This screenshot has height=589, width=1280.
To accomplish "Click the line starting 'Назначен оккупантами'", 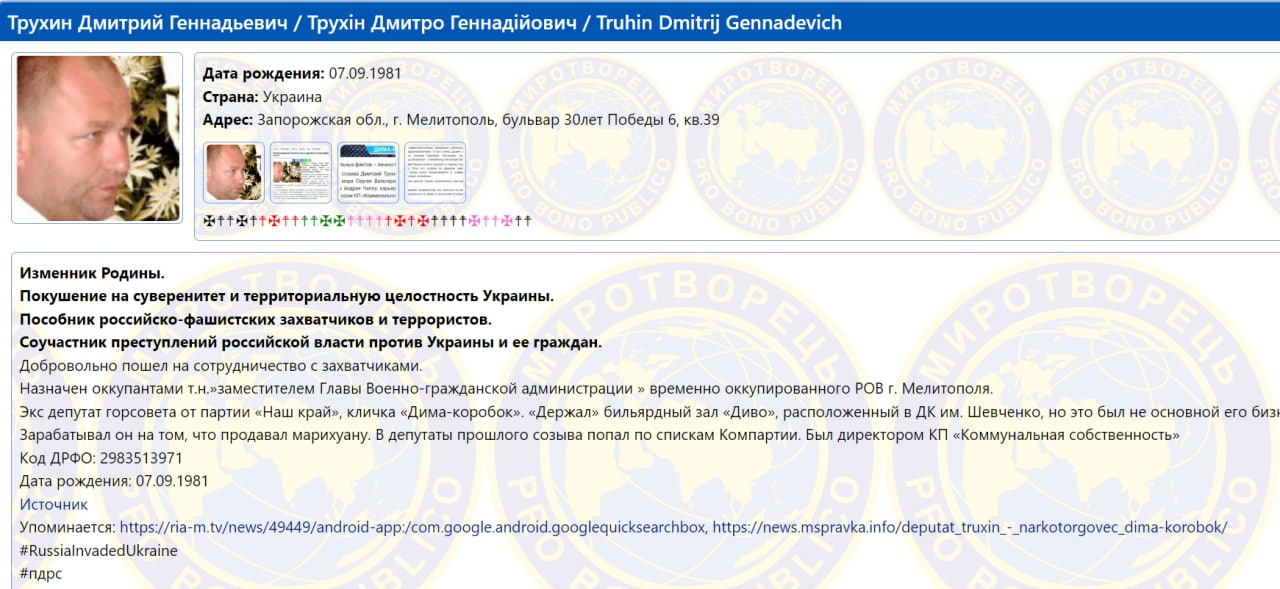I will click(x=506, y=388).
